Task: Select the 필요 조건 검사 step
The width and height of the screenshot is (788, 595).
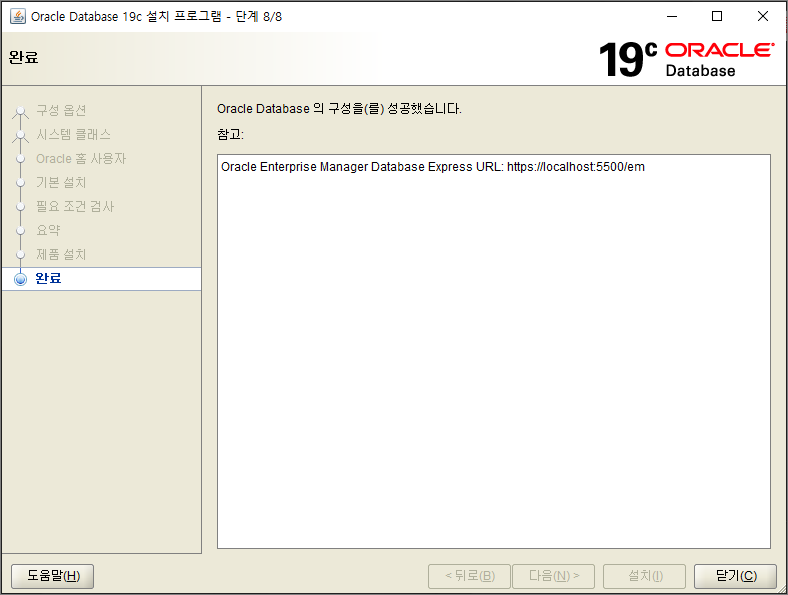Action: [75, 207]
